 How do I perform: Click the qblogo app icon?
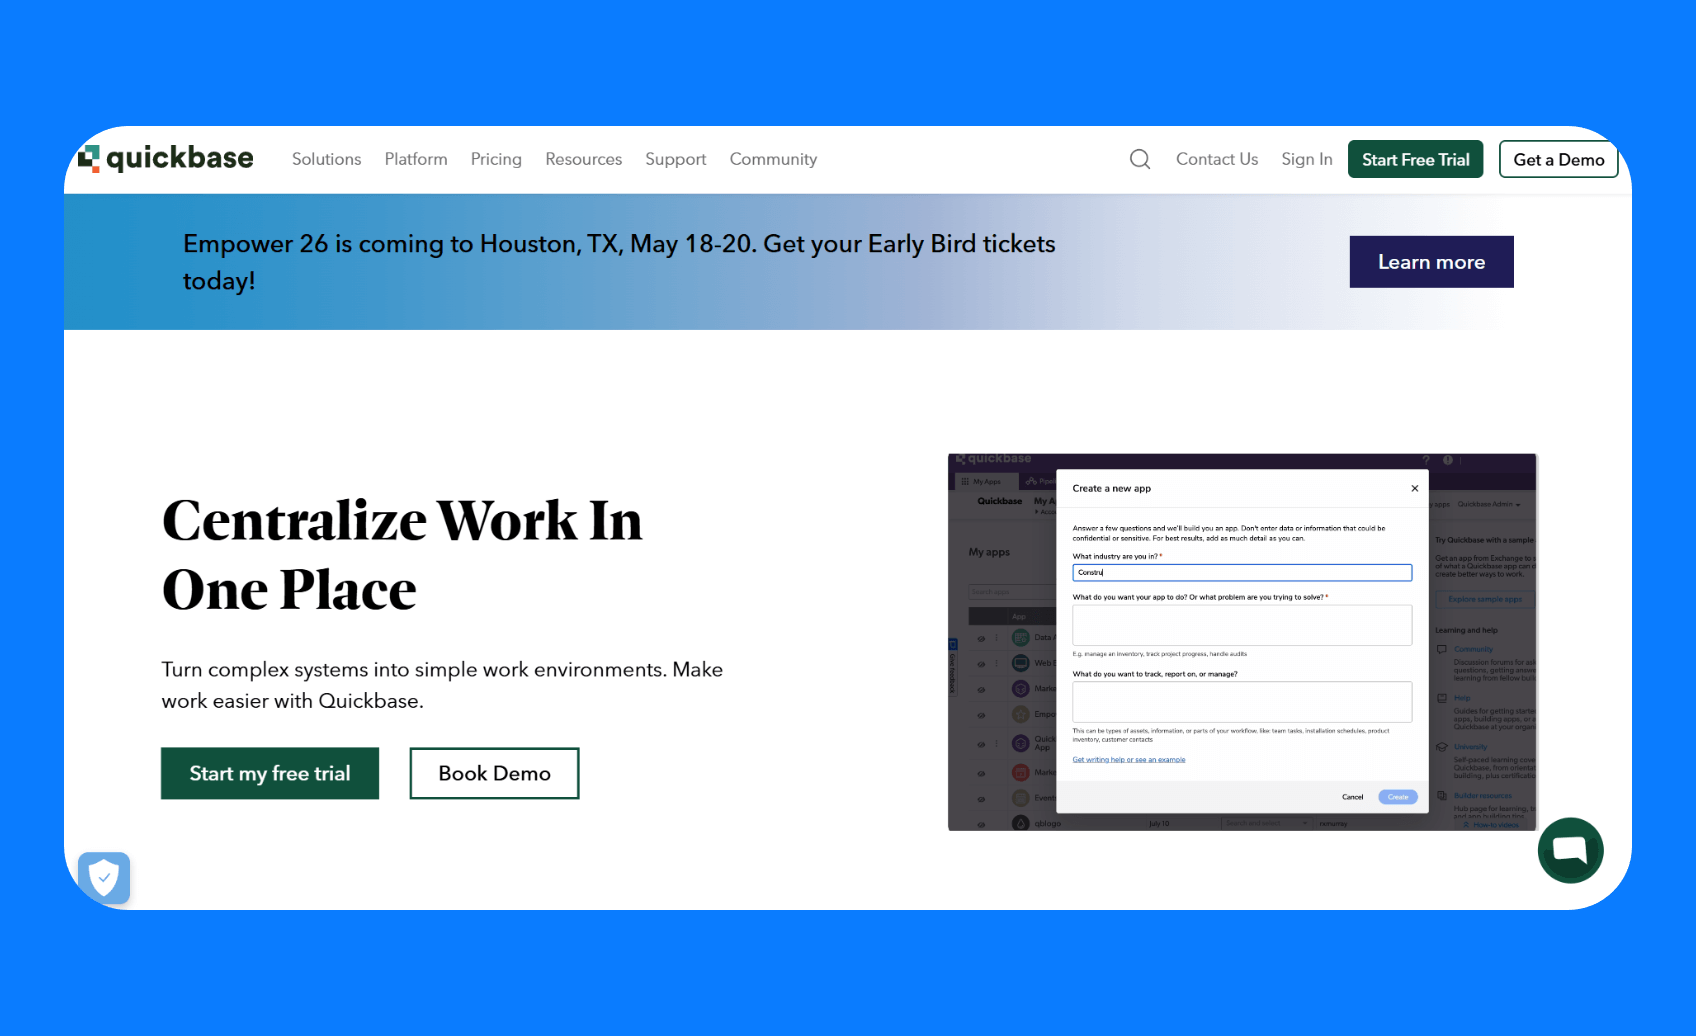(1020, 823)
